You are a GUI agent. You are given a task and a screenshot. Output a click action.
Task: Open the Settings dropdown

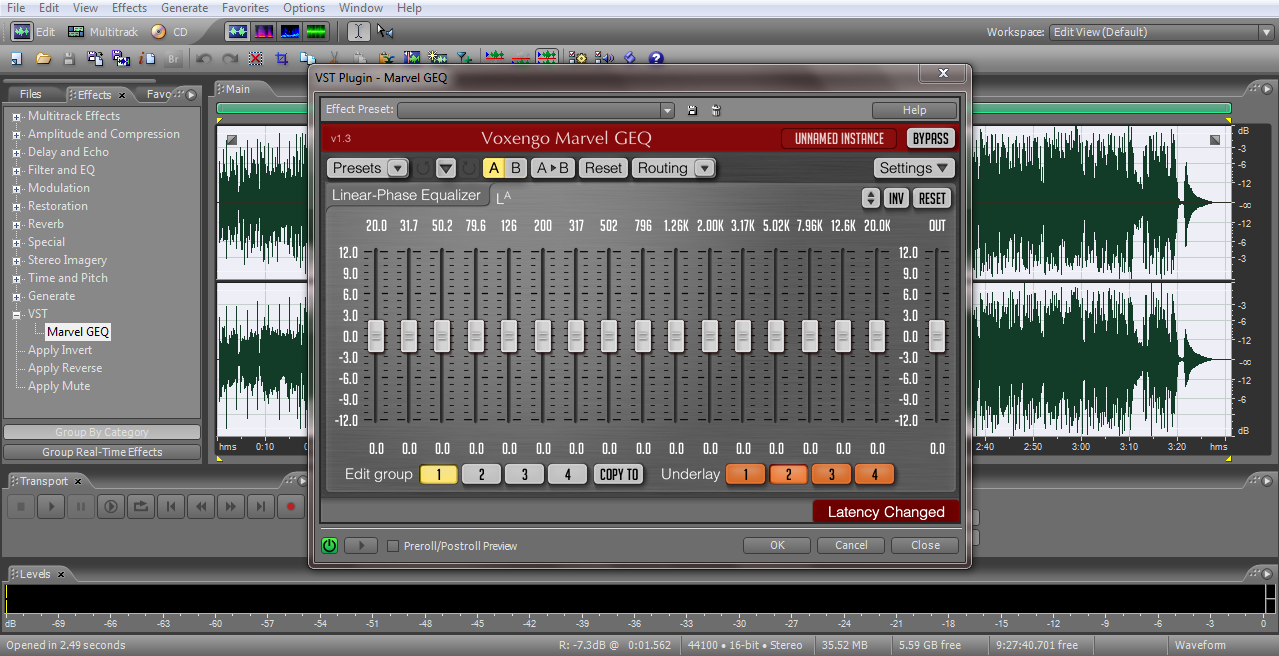(x=914, y=168)
